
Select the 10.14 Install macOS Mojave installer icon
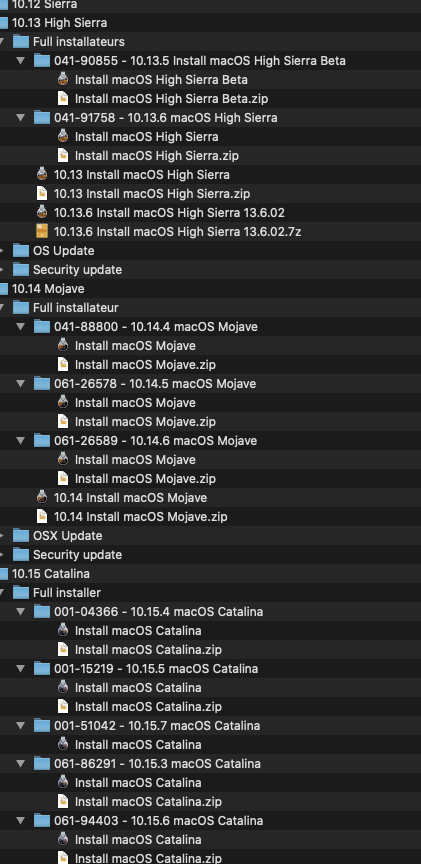42,498
